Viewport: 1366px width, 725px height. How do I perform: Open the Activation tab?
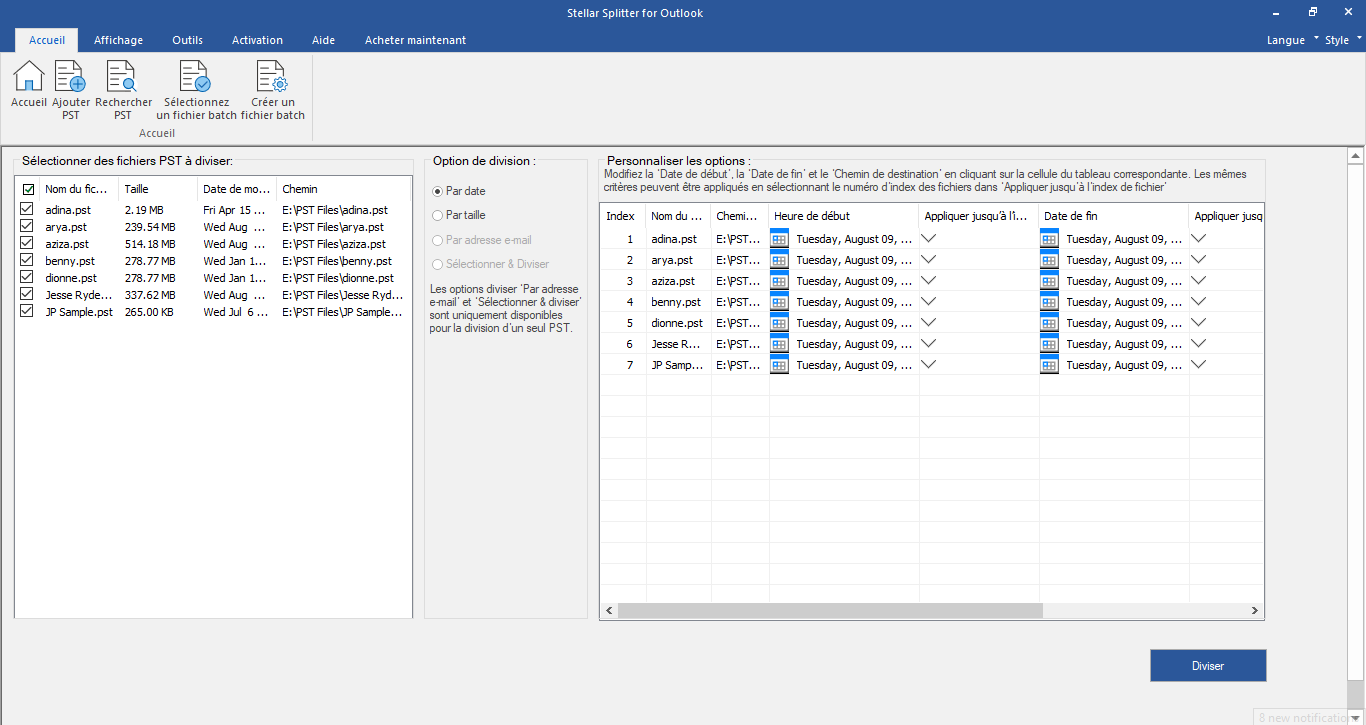coord(257,40)
